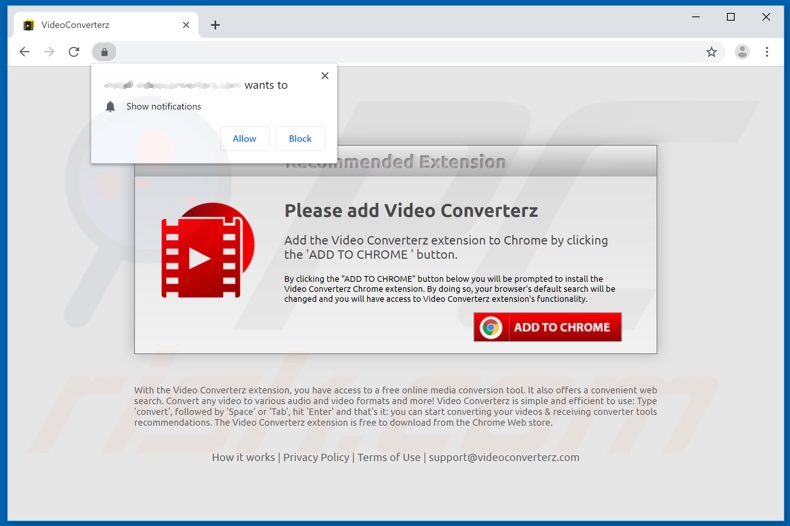Open the How it works link
Image resolution: width=790 pixels, height=526 pixels.
coord(243,457)
